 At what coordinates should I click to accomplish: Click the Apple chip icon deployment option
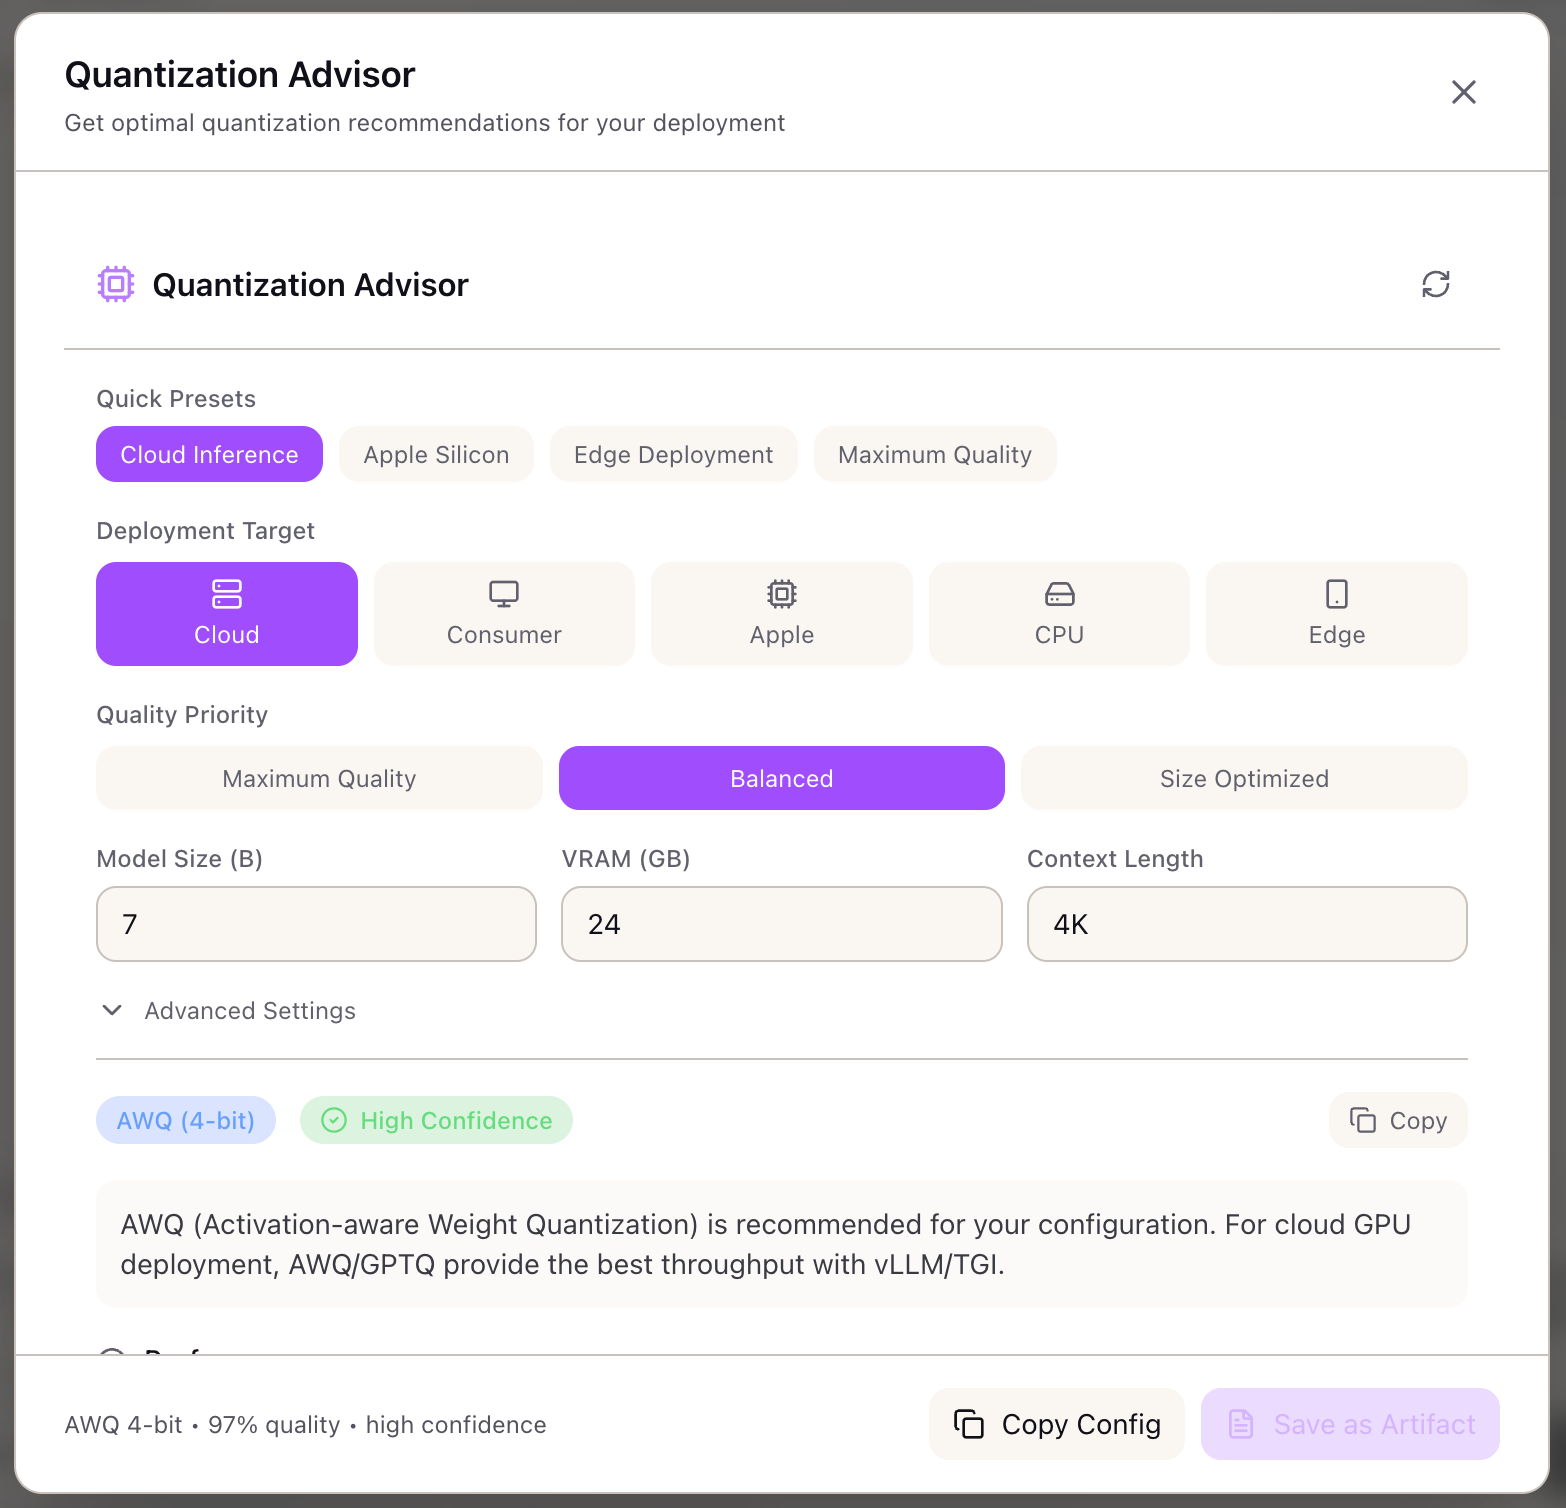pyautogui.click(x=781, y=593)
